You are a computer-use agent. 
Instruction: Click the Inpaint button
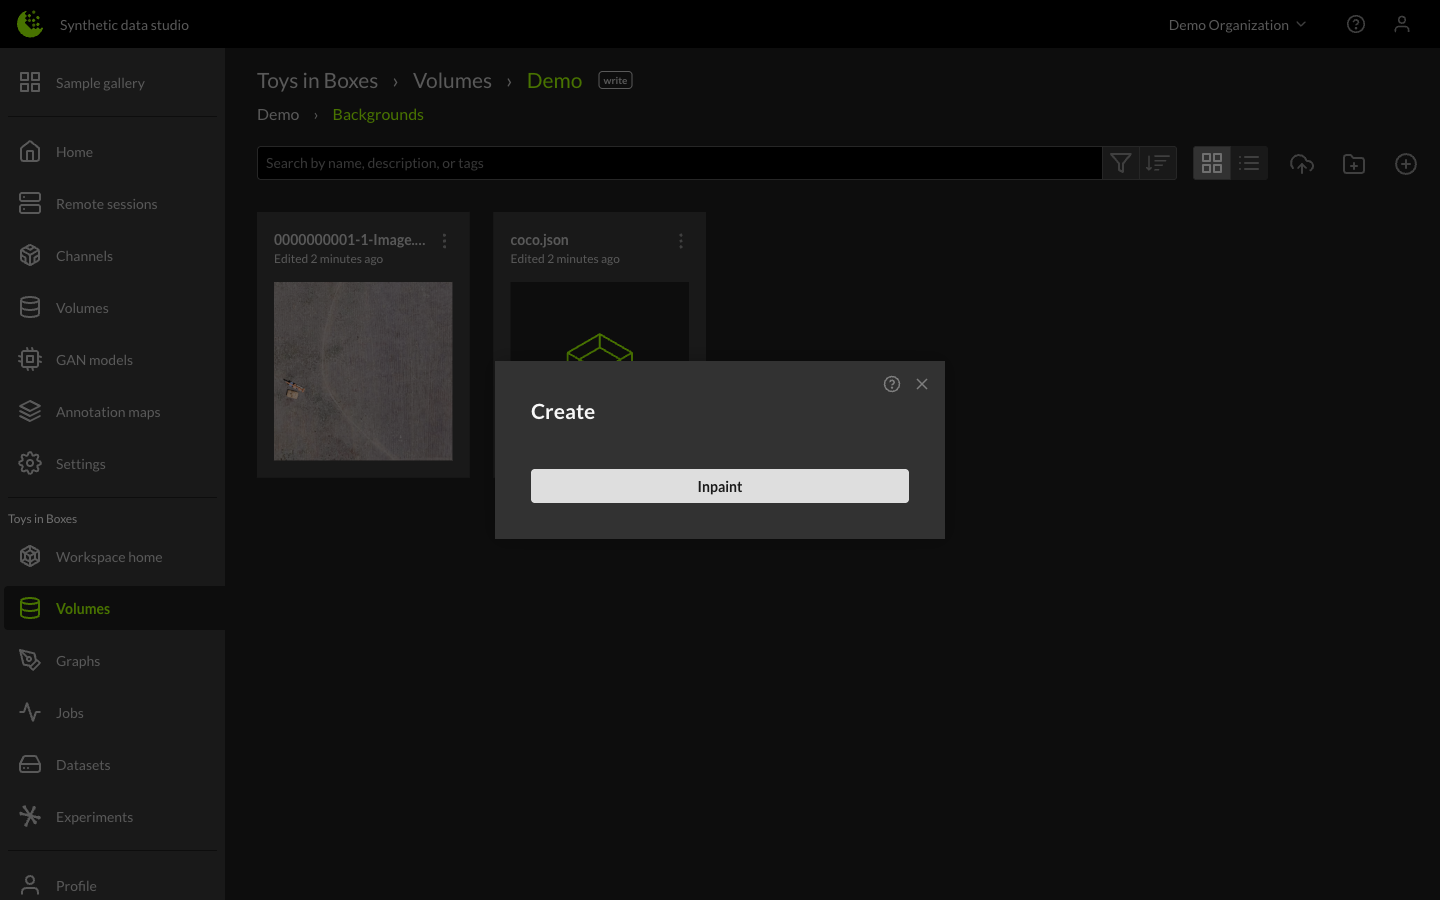click(720, 486)
